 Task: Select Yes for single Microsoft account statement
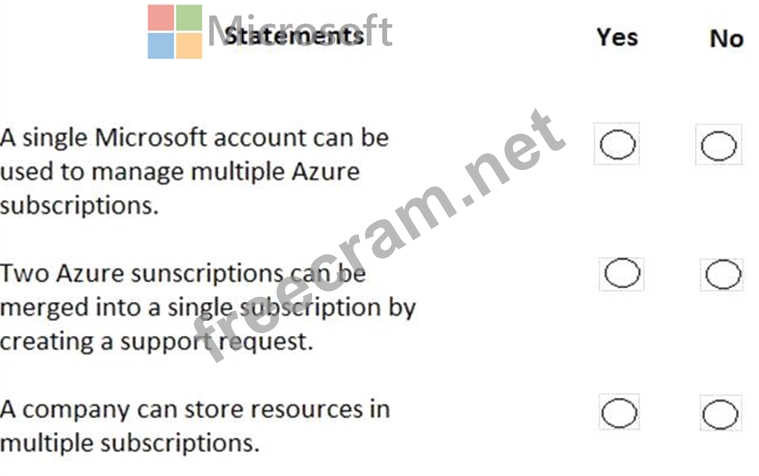[619, 146]
